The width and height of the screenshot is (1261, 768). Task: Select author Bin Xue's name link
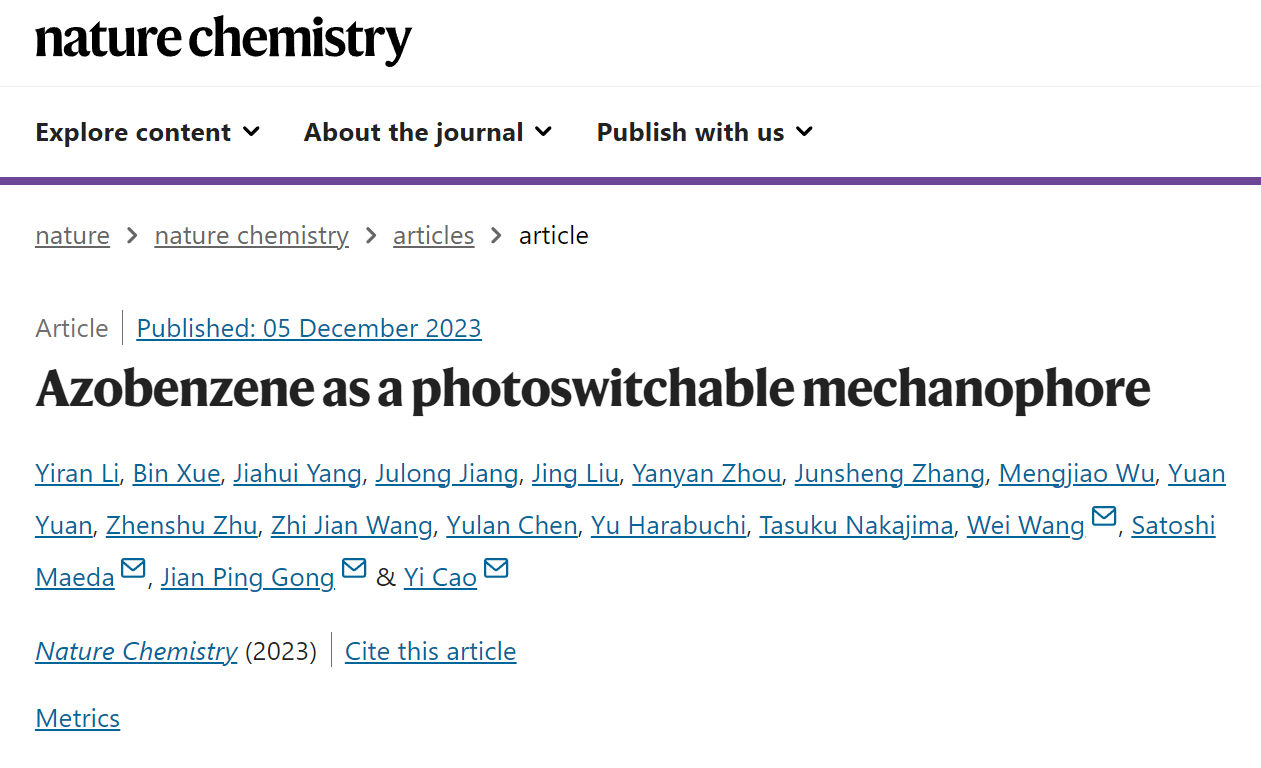point(176,473)
